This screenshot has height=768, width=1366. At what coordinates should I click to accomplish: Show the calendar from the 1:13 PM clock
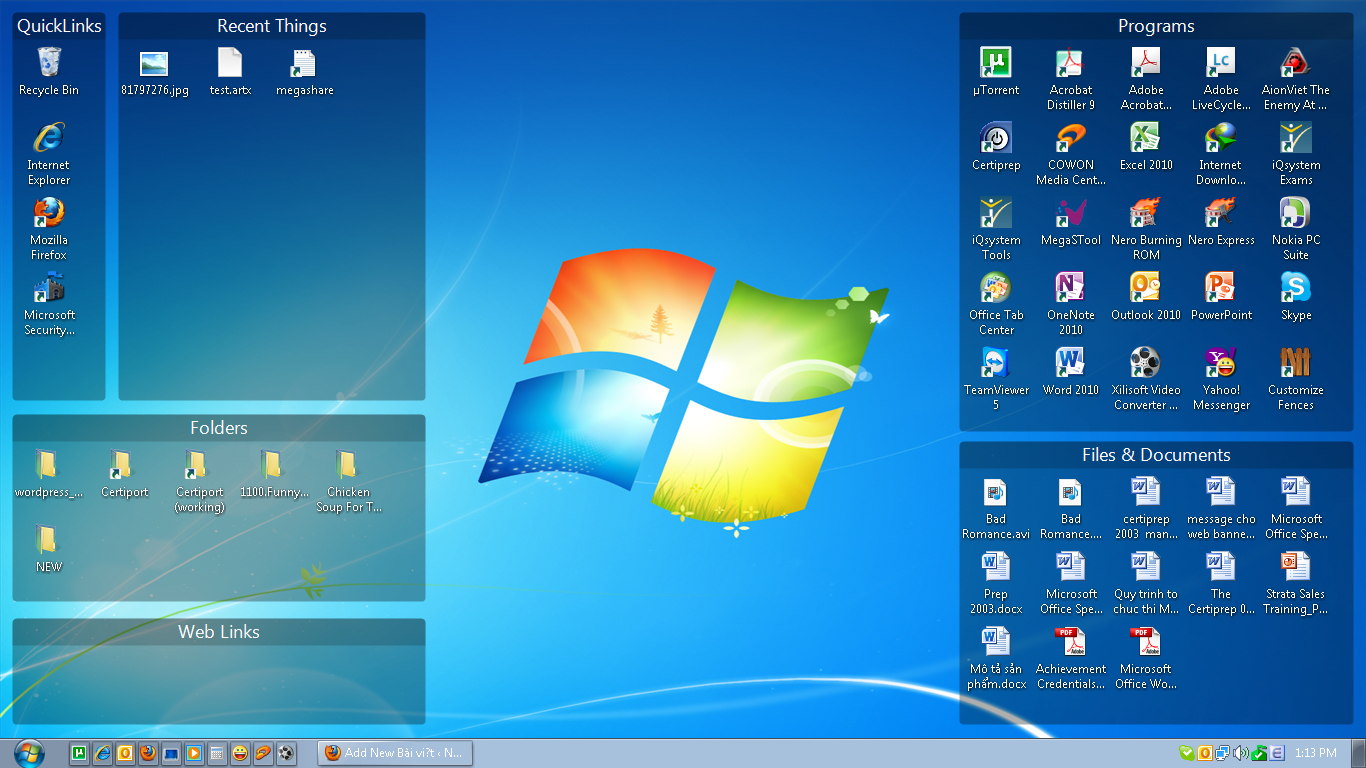coord(1316,753)
